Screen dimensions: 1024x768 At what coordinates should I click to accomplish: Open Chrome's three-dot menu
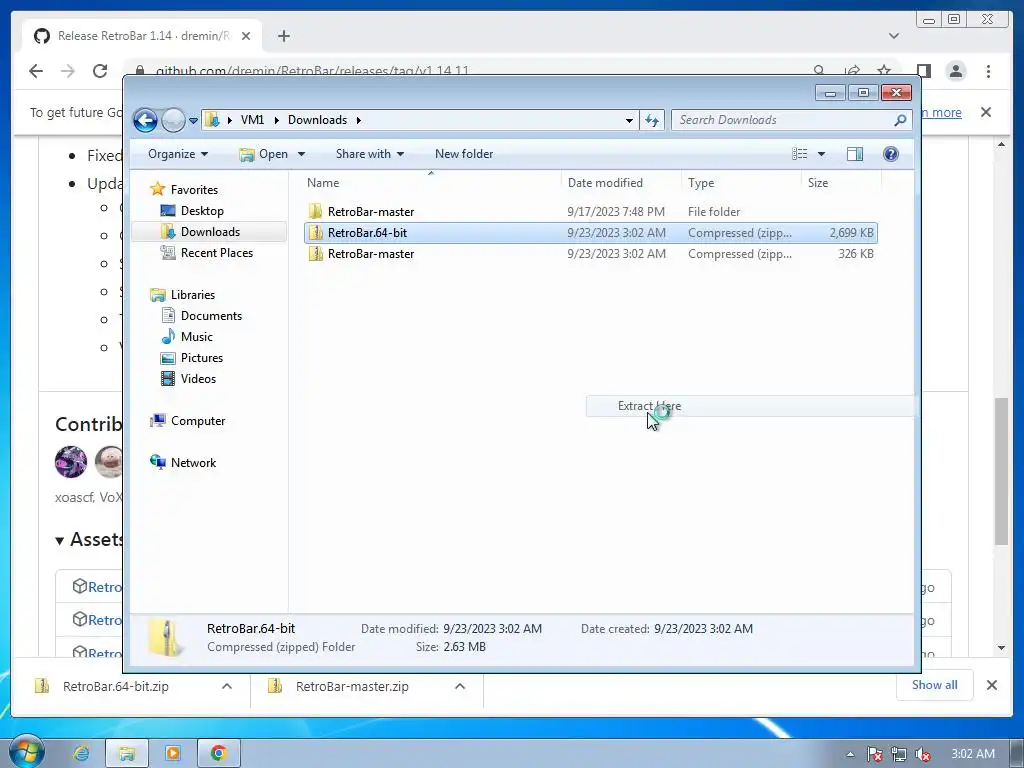point(988,71)
